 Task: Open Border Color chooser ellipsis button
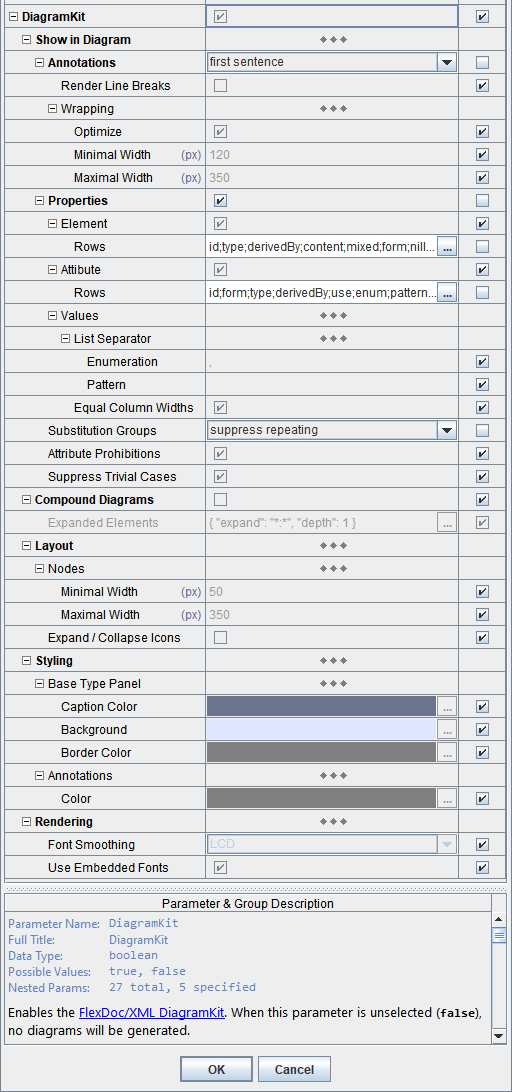click(x=447, y=753)
